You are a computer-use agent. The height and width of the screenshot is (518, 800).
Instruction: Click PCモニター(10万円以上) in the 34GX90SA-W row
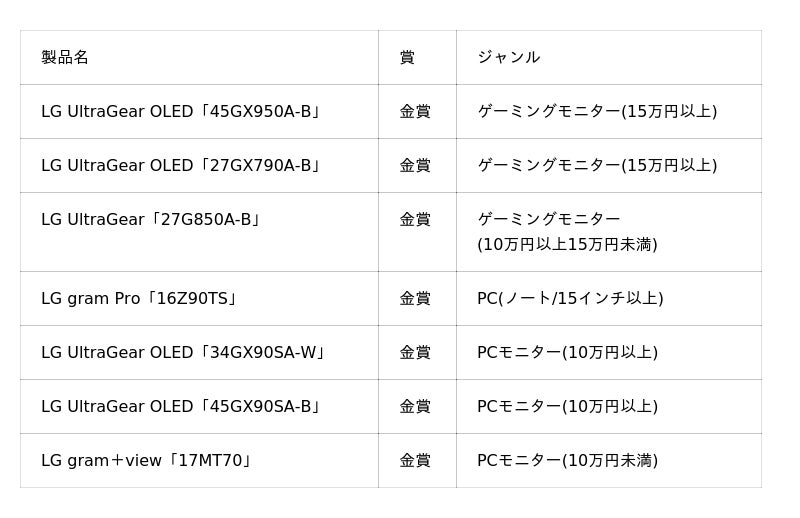pos(567,352)
